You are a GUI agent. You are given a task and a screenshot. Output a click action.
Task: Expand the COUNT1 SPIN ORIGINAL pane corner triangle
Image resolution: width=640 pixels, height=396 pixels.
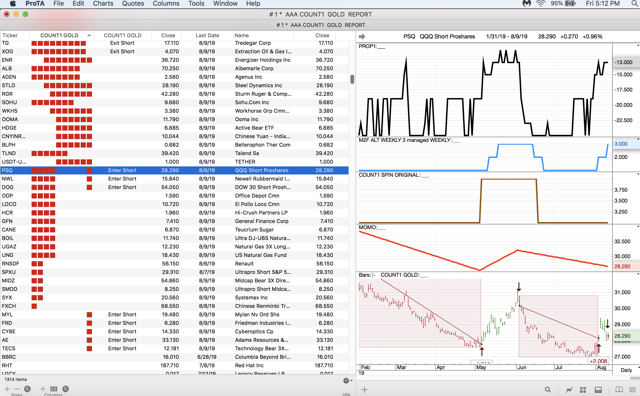pyautogui.click(x=638, y=174)
